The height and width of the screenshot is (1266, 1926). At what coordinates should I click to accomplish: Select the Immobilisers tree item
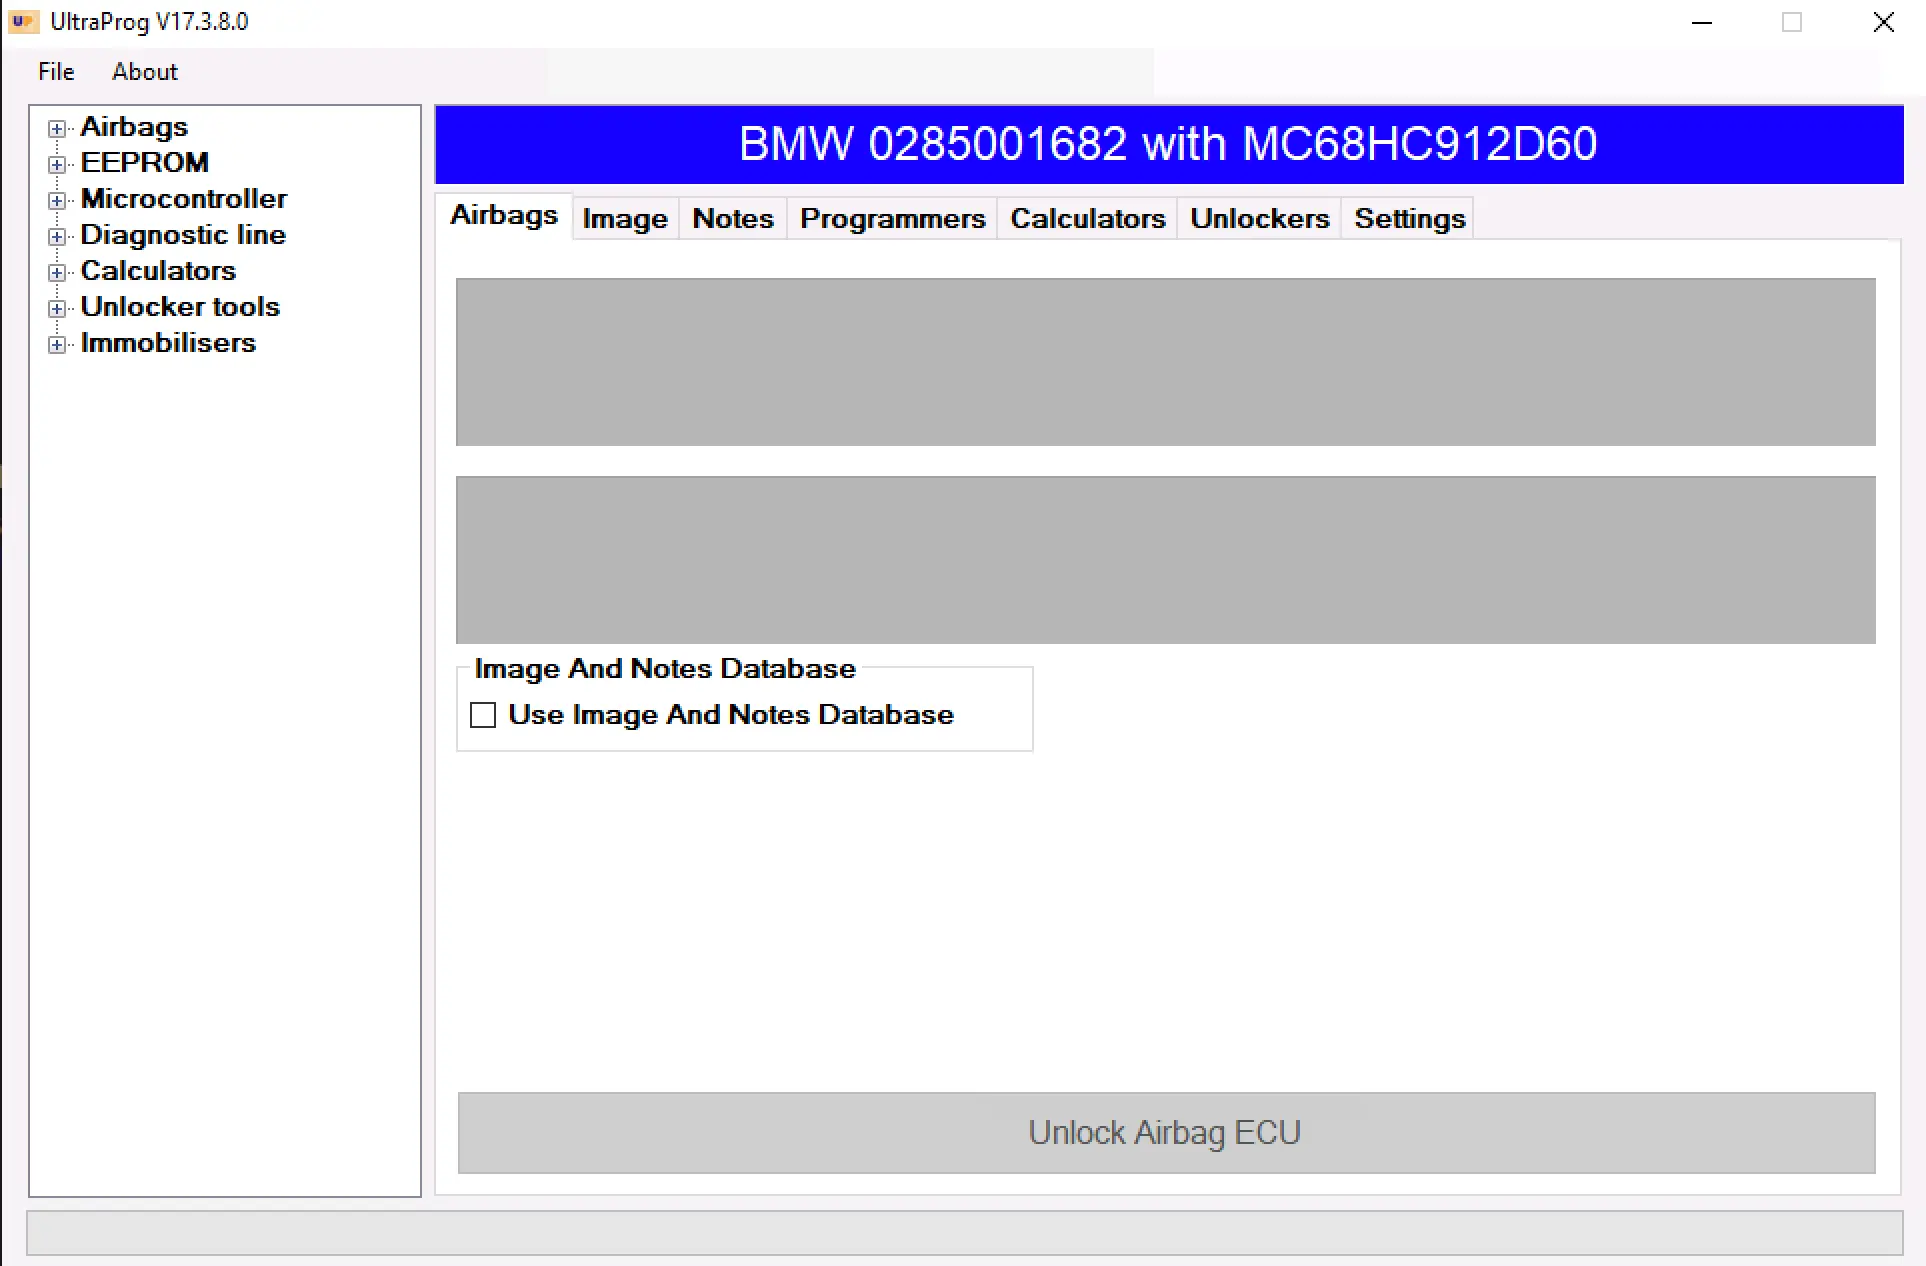(168, 343)
